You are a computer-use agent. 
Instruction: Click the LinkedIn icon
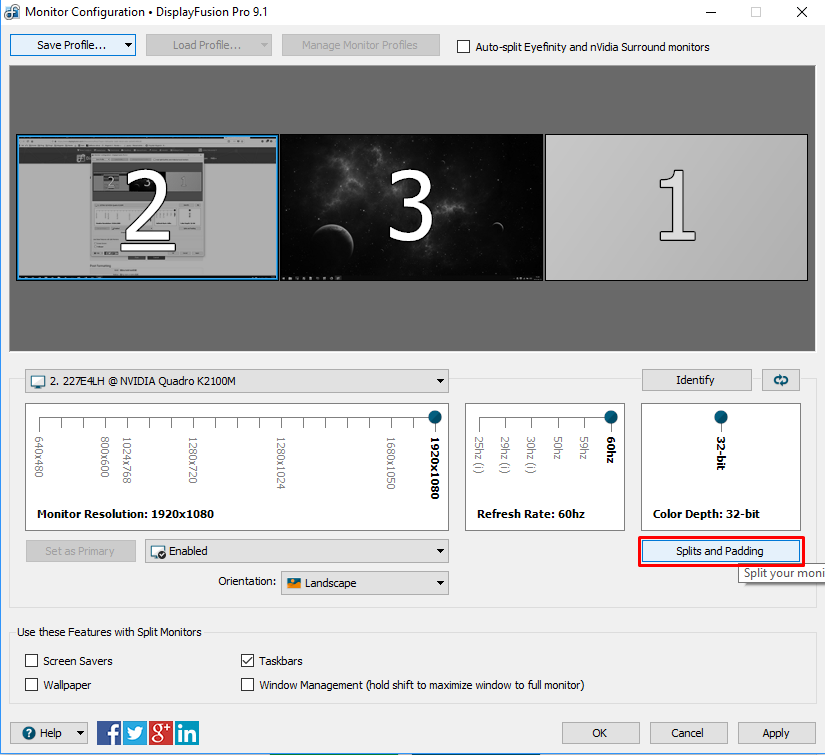click(187, 733)
